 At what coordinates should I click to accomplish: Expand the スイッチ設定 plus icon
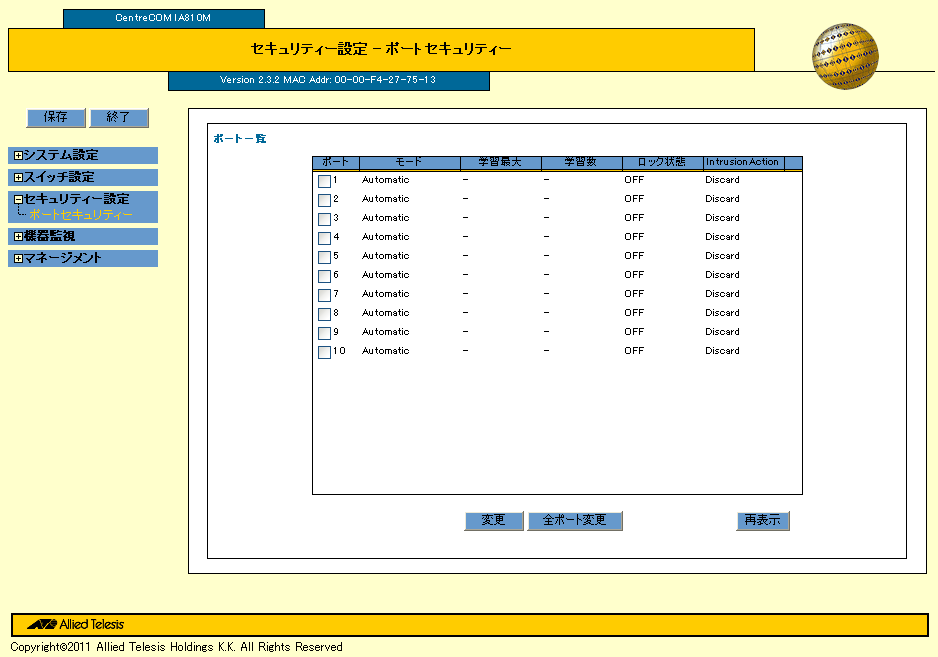18,178
